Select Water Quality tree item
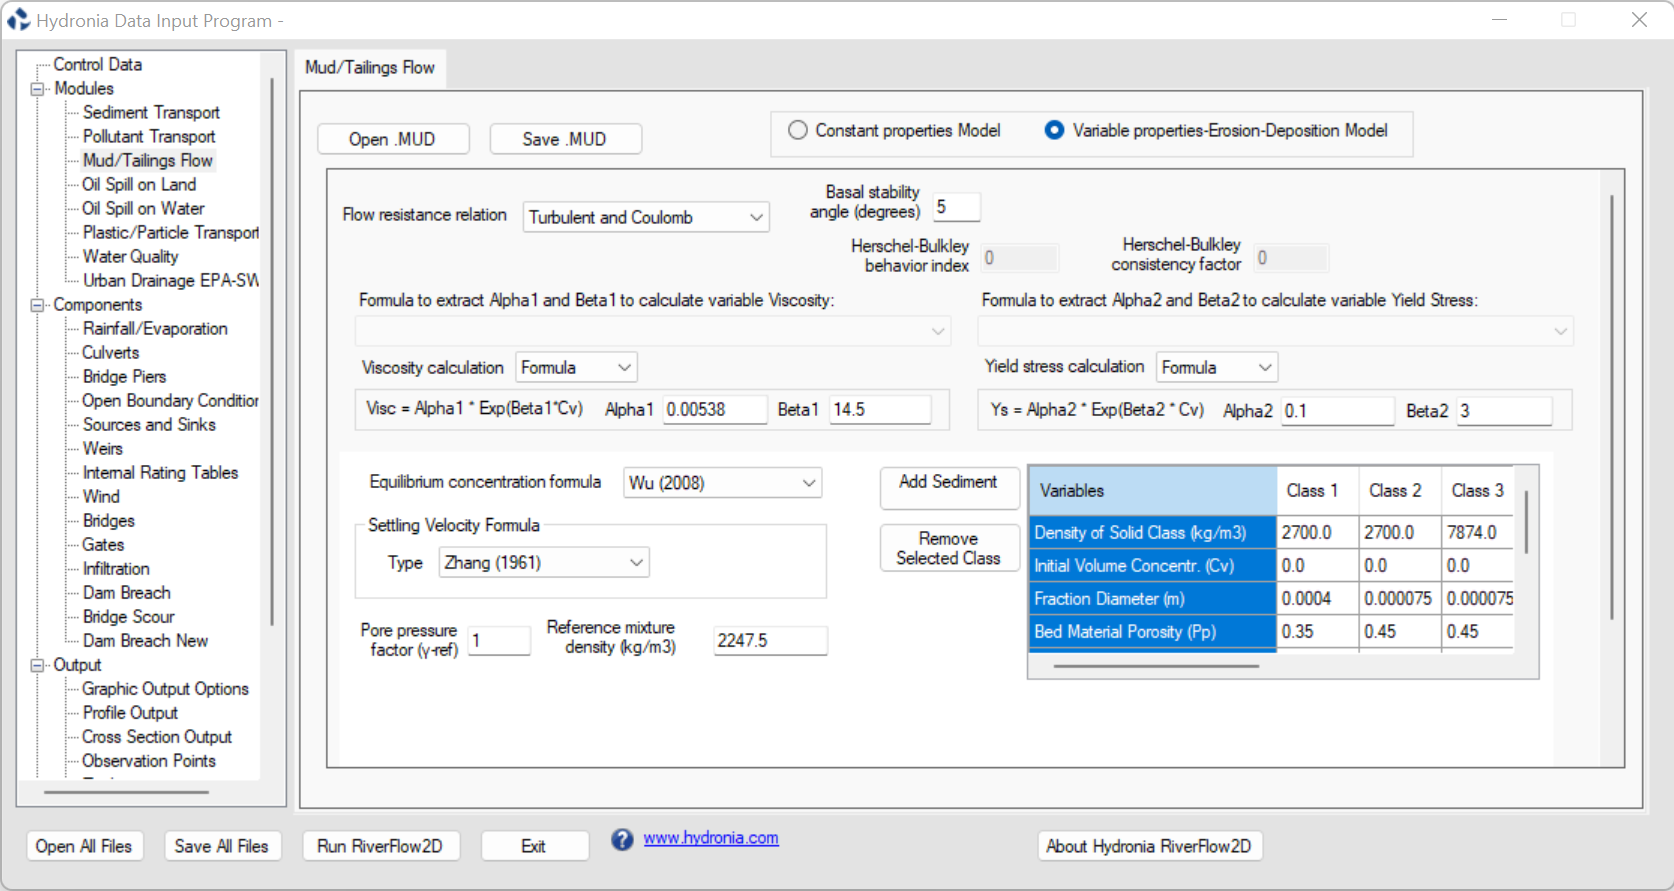Viewport: 1674px width, 891px height. [130, 256]
